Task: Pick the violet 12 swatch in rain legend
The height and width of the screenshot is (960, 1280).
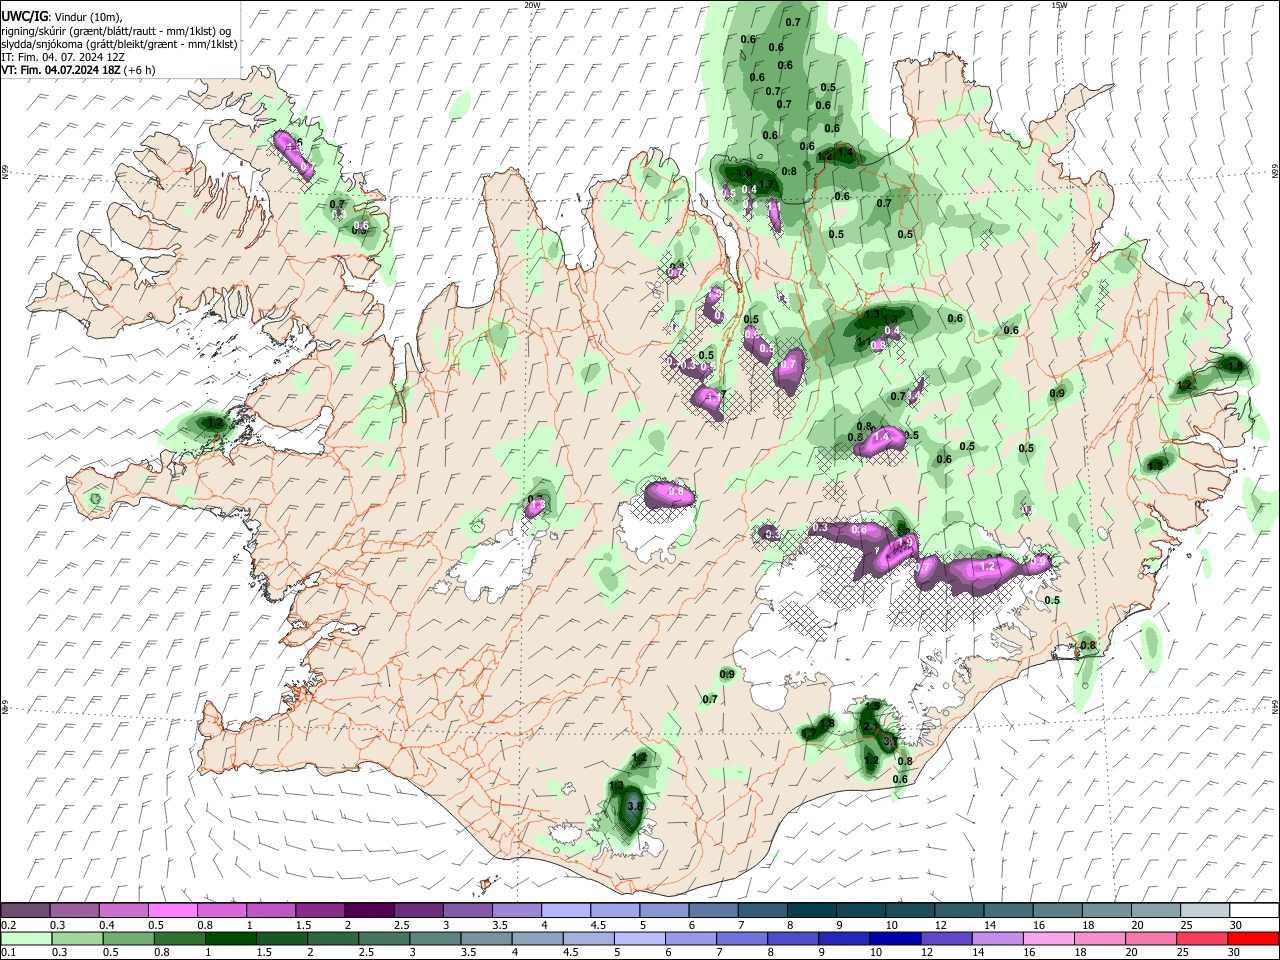Action: point(945,938)
